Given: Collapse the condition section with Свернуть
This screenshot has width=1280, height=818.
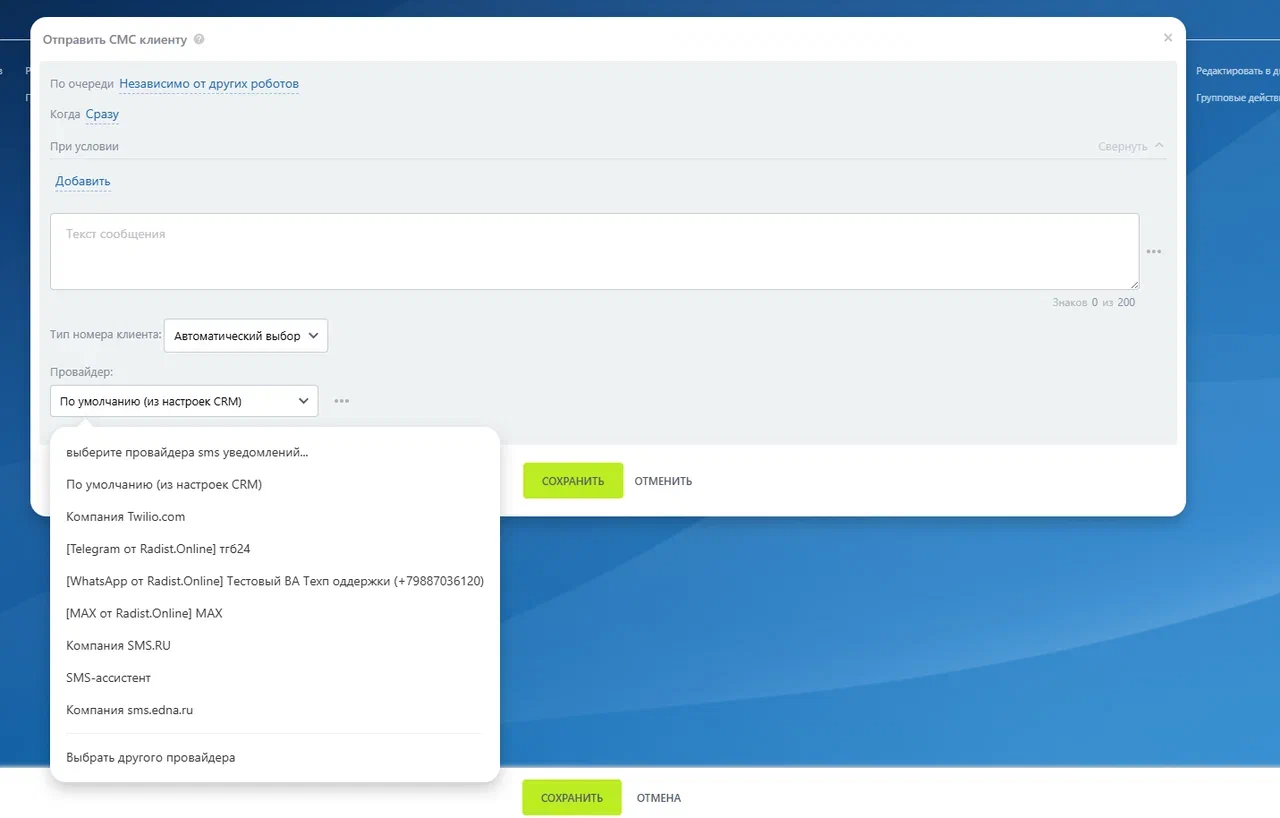Looking at the screenshot, I should coord(1131,146).
